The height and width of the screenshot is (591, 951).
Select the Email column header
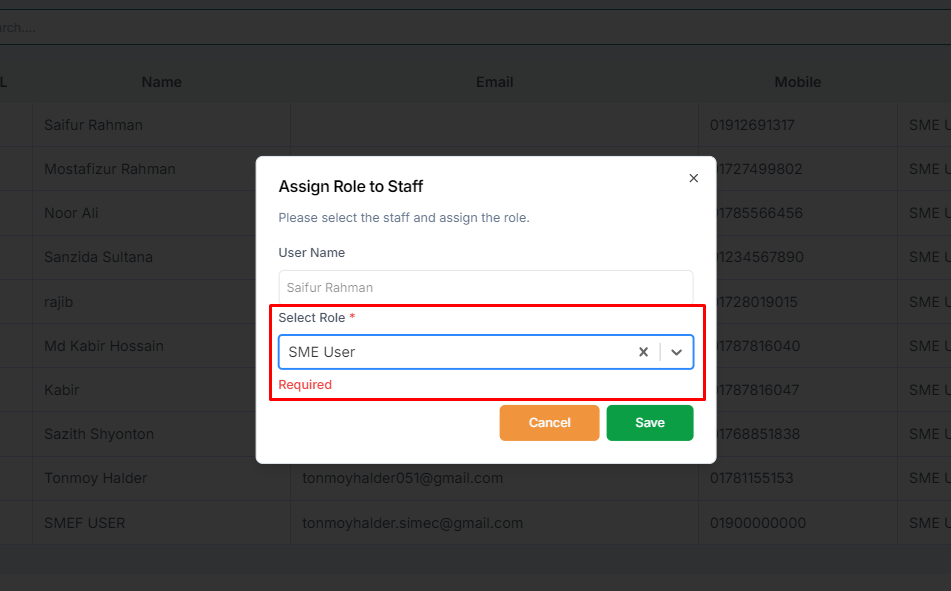coord(494,82)
